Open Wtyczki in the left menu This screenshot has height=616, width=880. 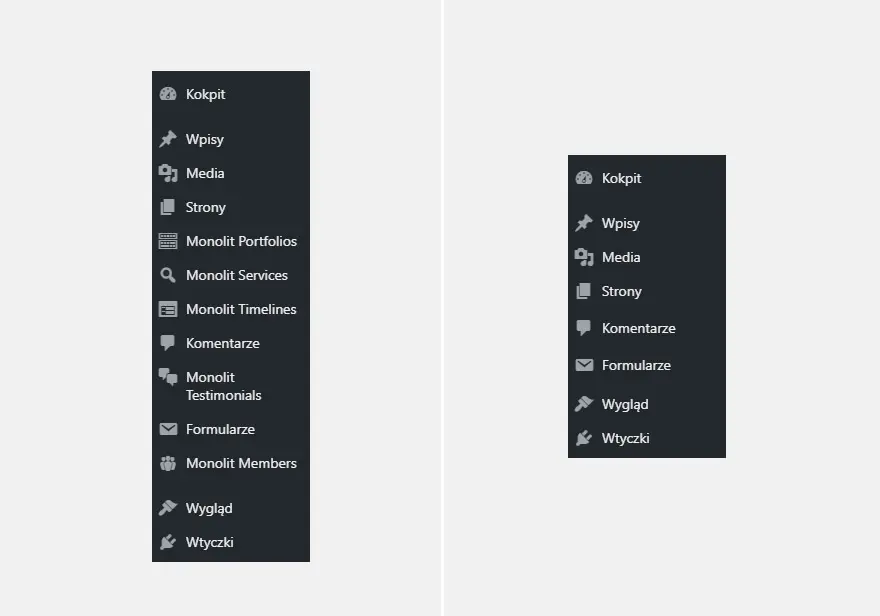231,543
